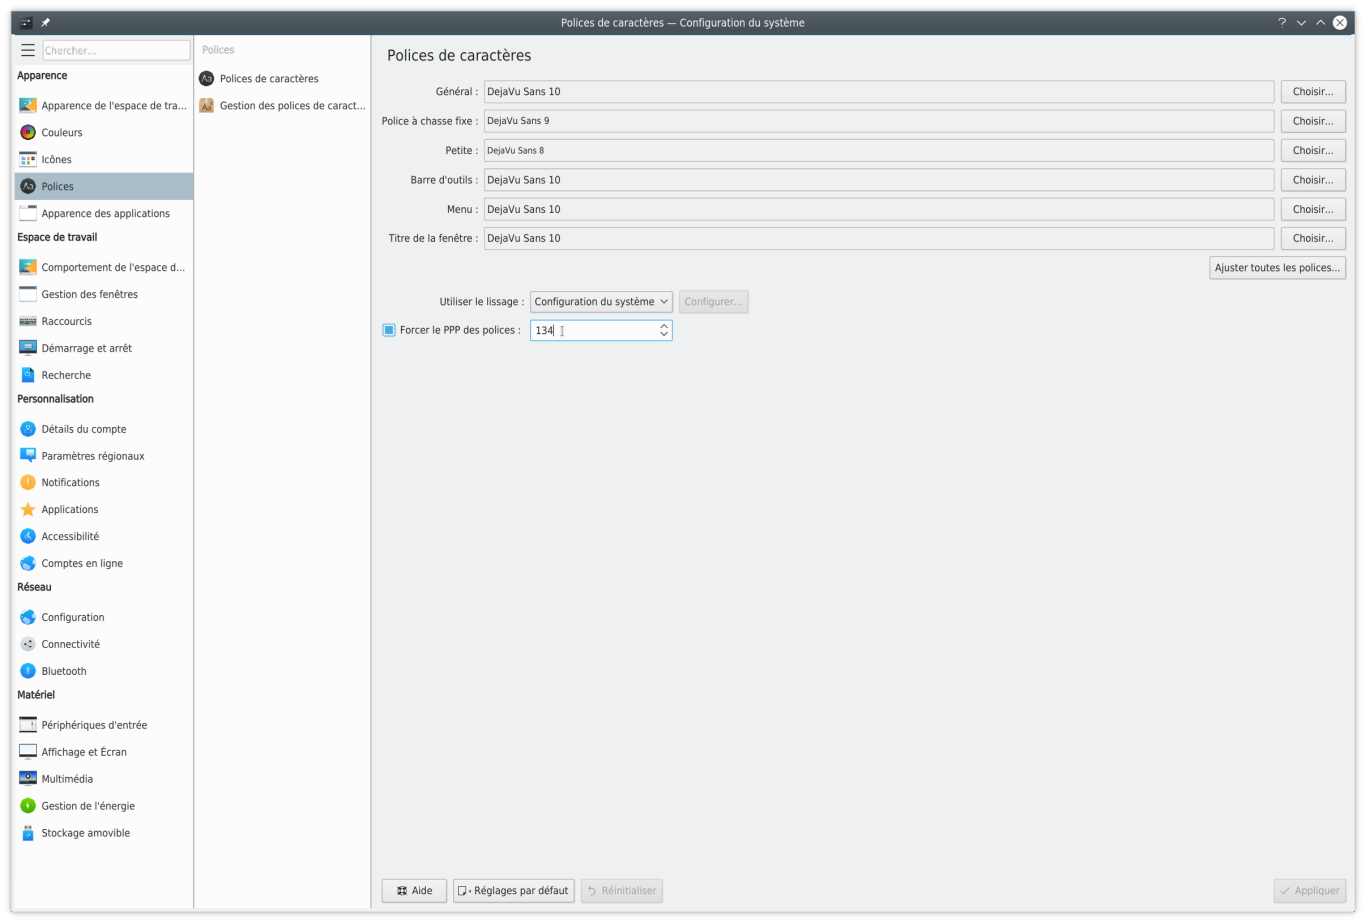Click Réglages par défaut button

point(514,891)
